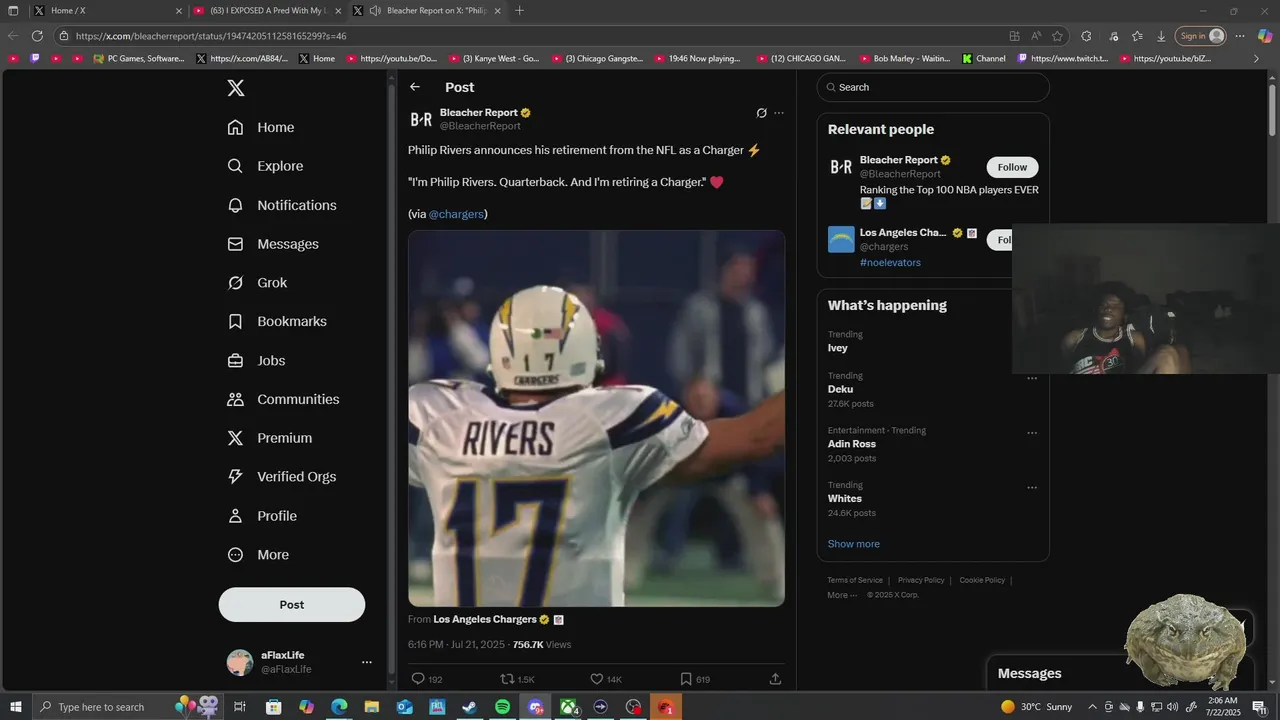Screen dimensions: 1280x720
Task: Open options for Adin Ross trend
Action: coord(1032,433)
